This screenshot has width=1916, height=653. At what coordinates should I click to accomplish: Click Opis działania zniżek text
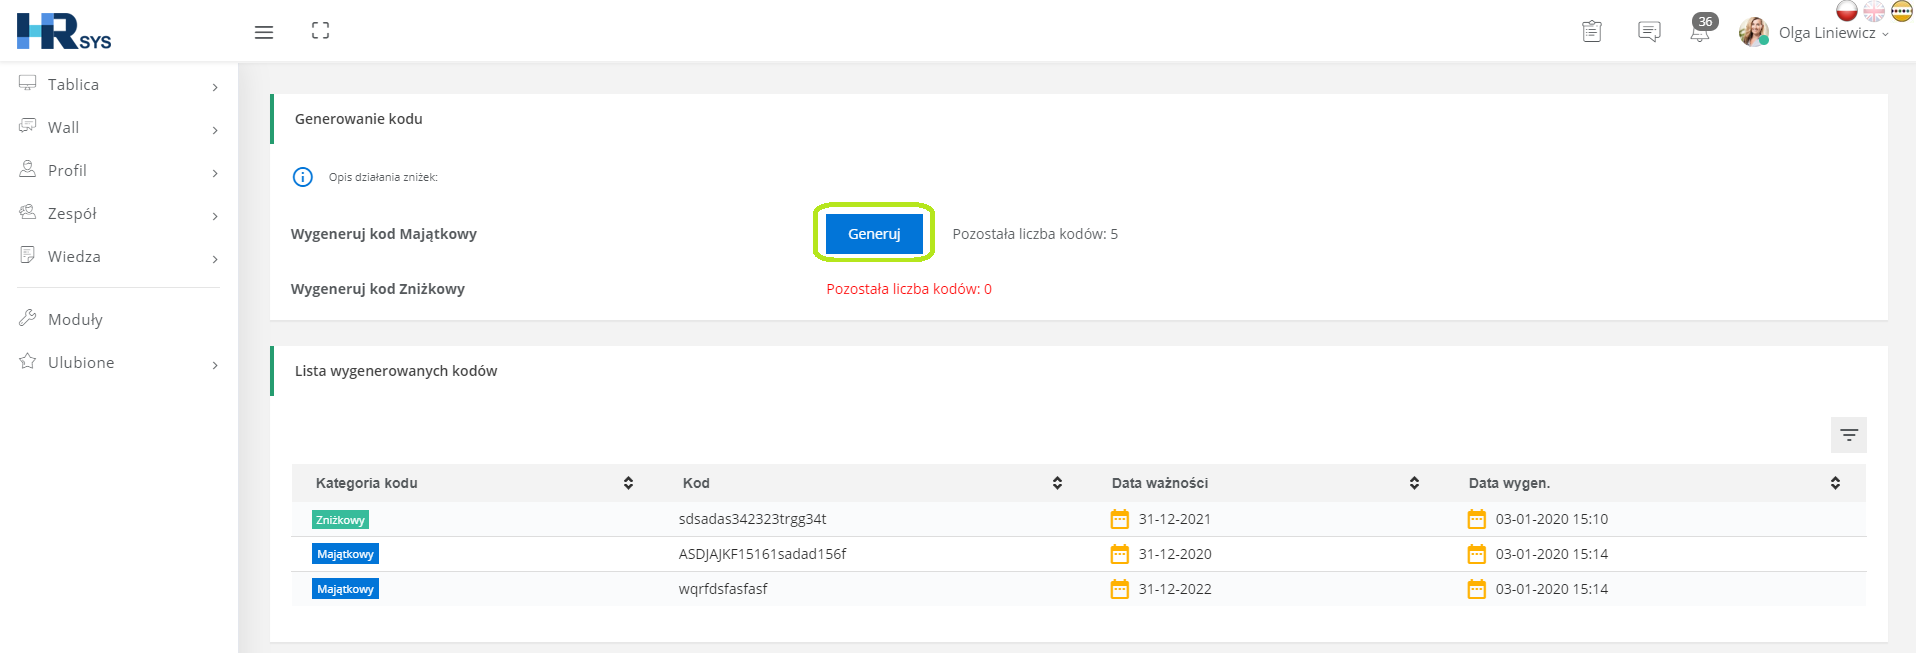tap(383, 177)
